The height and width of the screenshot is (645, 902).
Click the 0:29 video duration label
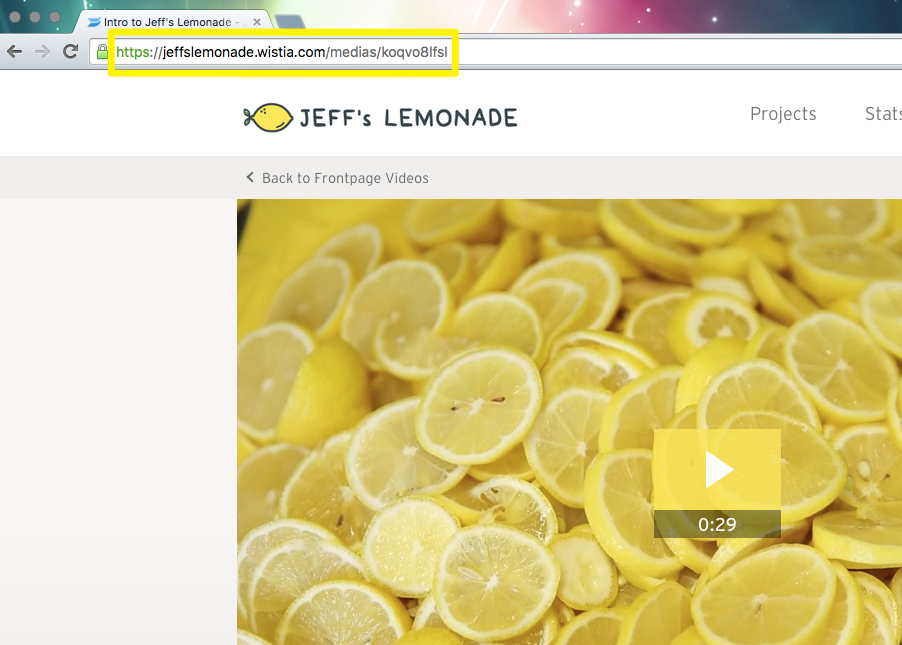pos(717,524)
